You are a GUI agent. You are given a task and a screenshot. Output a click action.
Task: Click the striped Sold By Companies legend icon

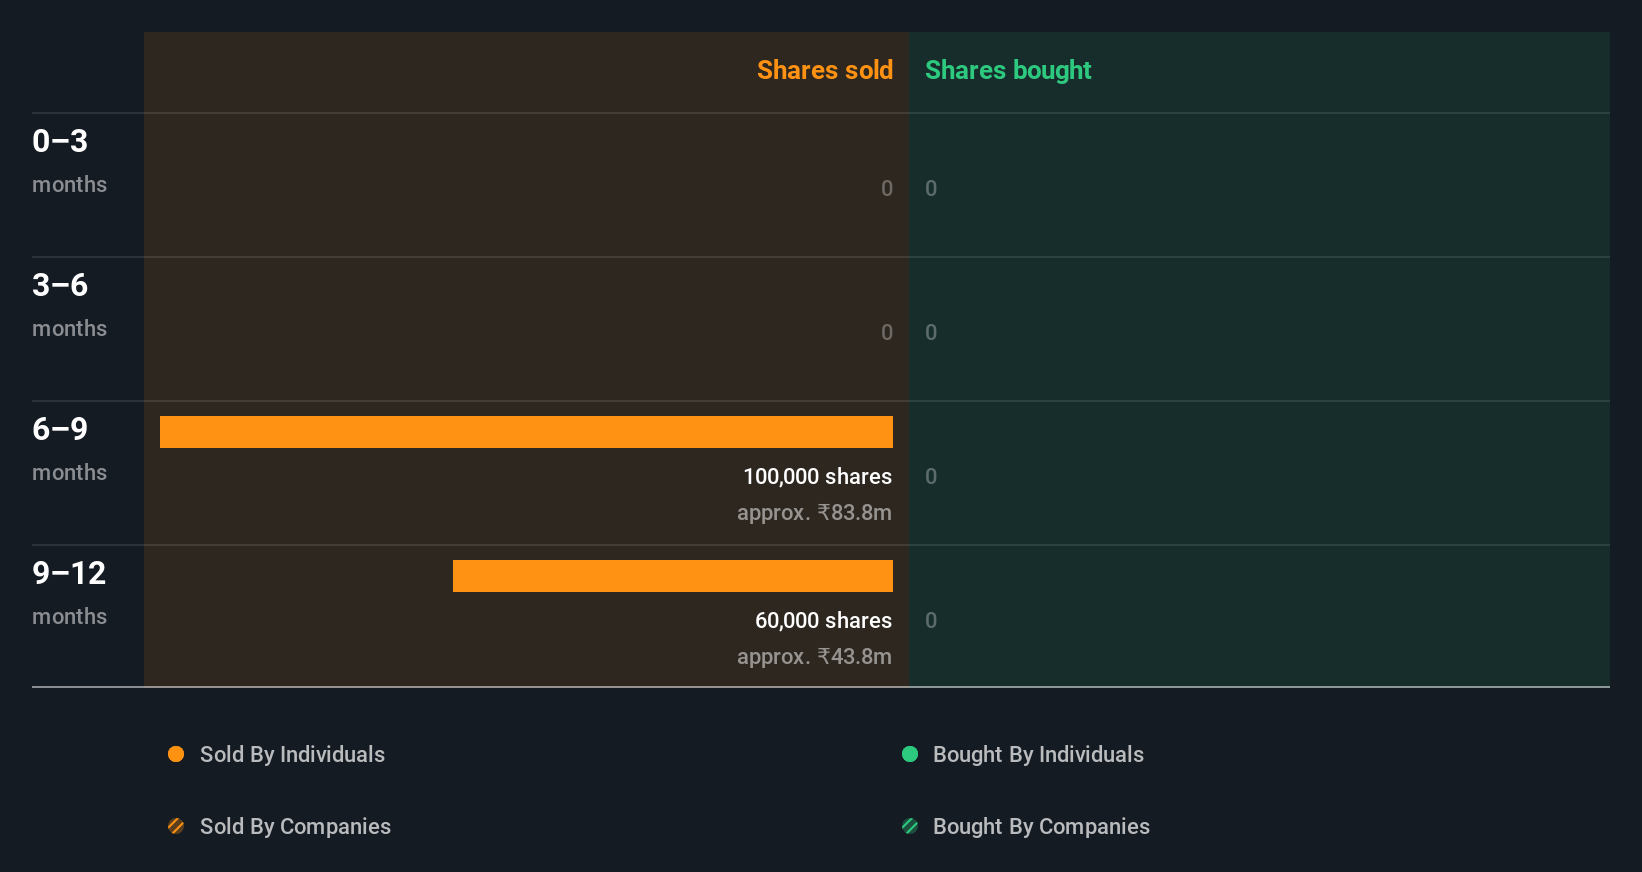tap(176, 826)
